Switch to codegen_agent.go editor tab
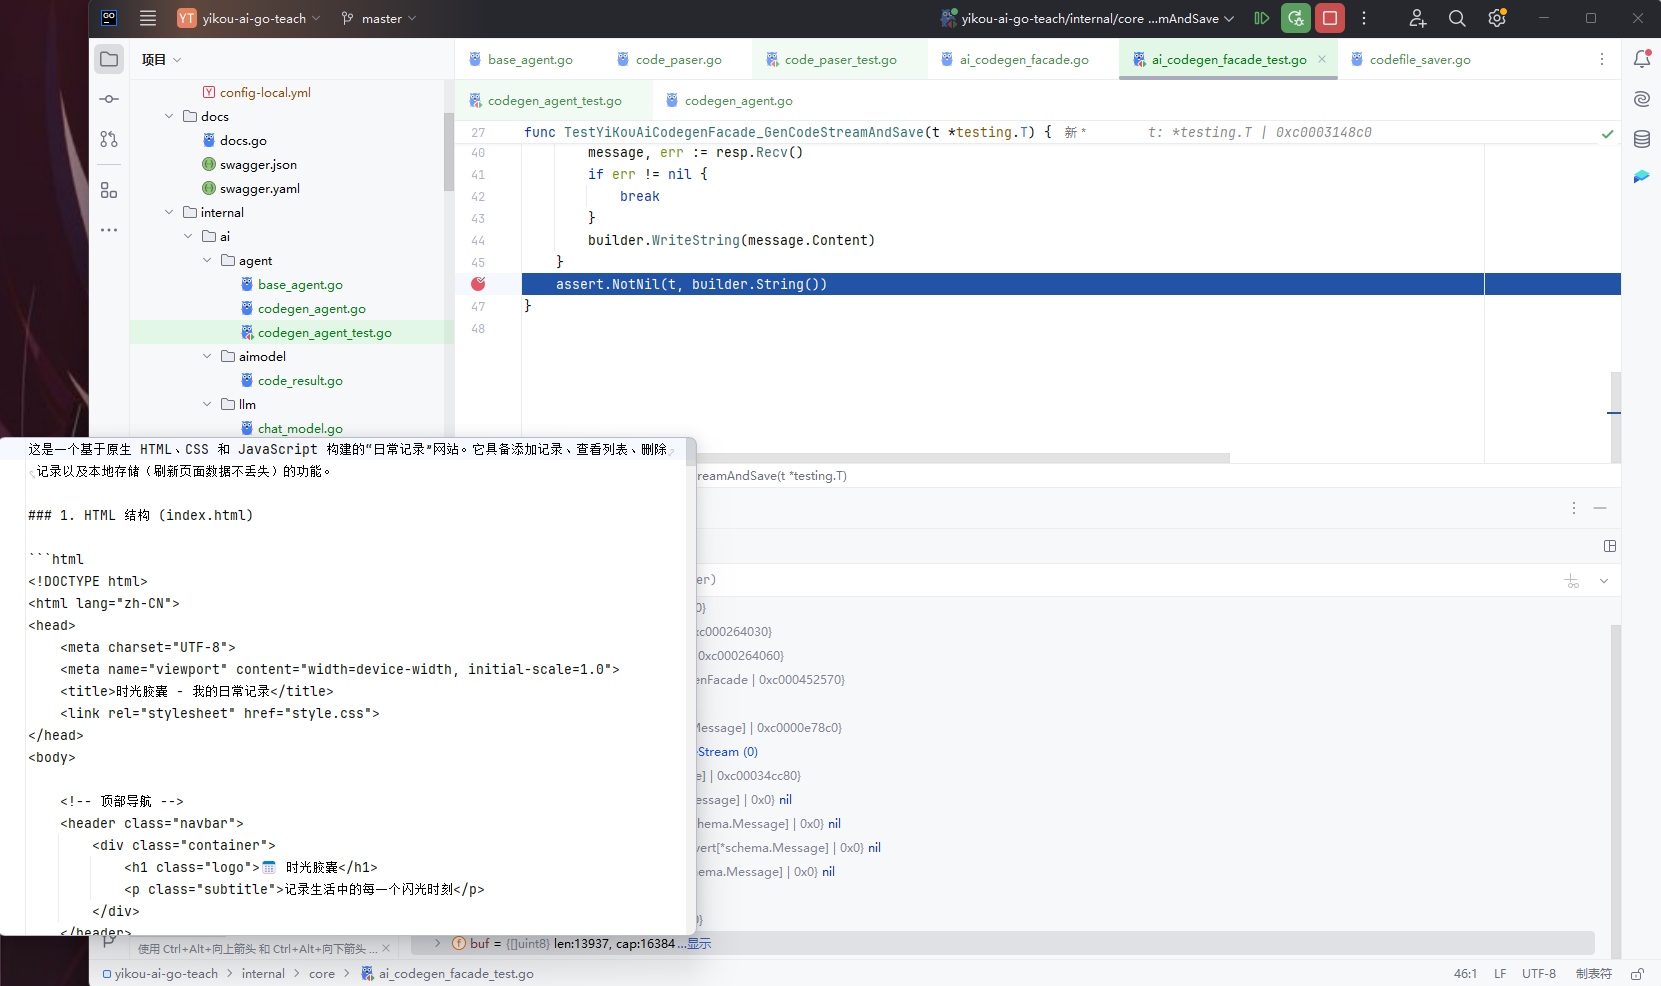The width and height of the screenshot is (1661, 986). [729, 101]
